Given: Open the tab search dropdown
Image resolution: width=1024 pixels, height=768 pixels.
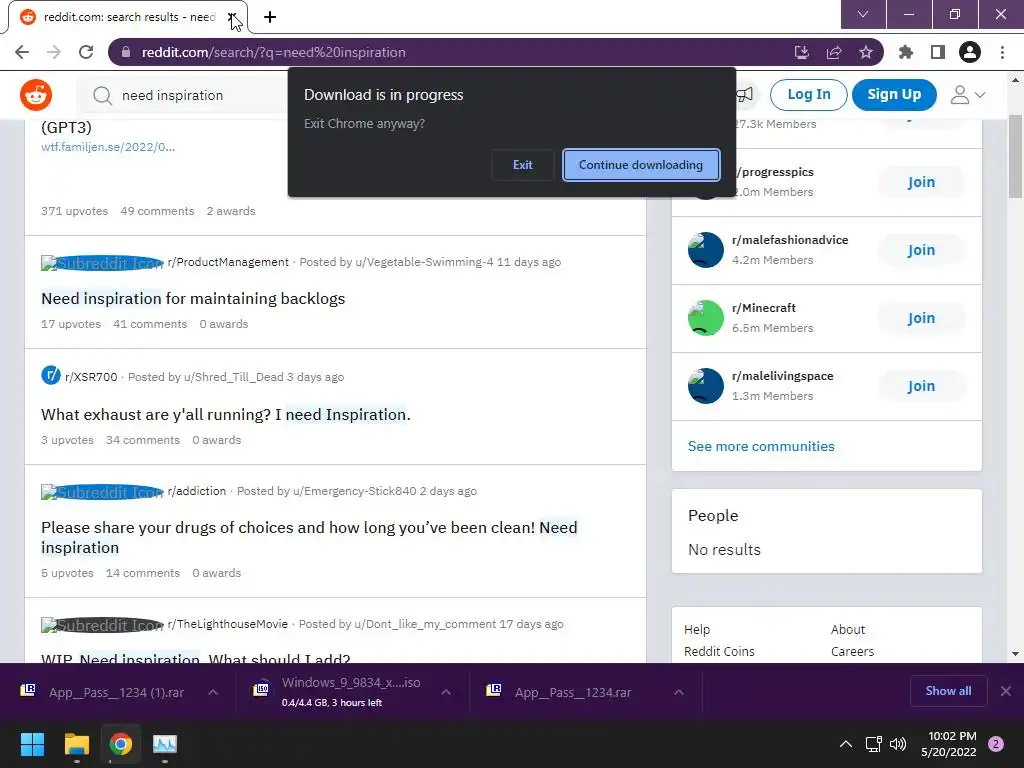Looking at the screenshot, I should [x=863, y=14].
